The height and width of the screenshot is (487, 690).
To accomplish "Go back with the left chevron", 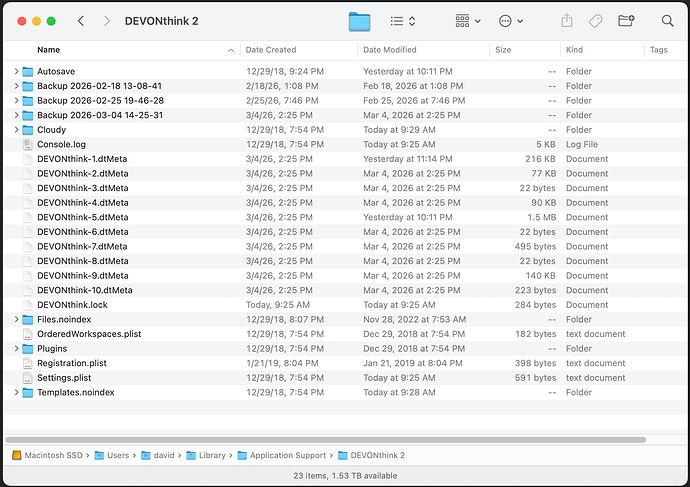I will (x=81, y=21).
